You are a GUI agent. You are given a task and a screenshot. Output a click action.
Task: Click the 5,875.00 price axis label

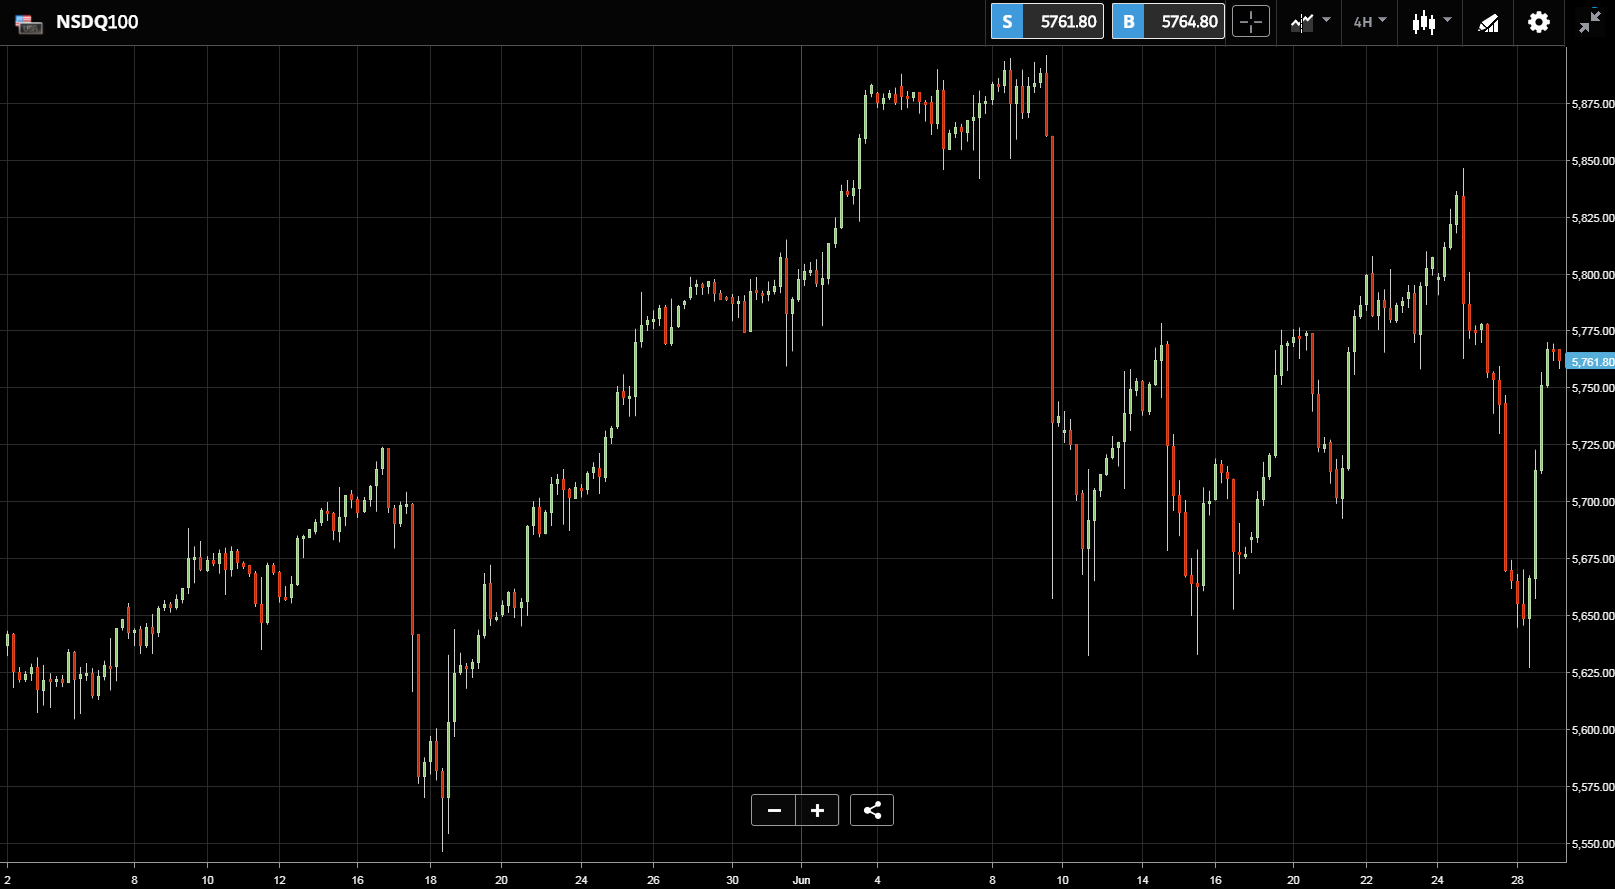point(1592,104)
